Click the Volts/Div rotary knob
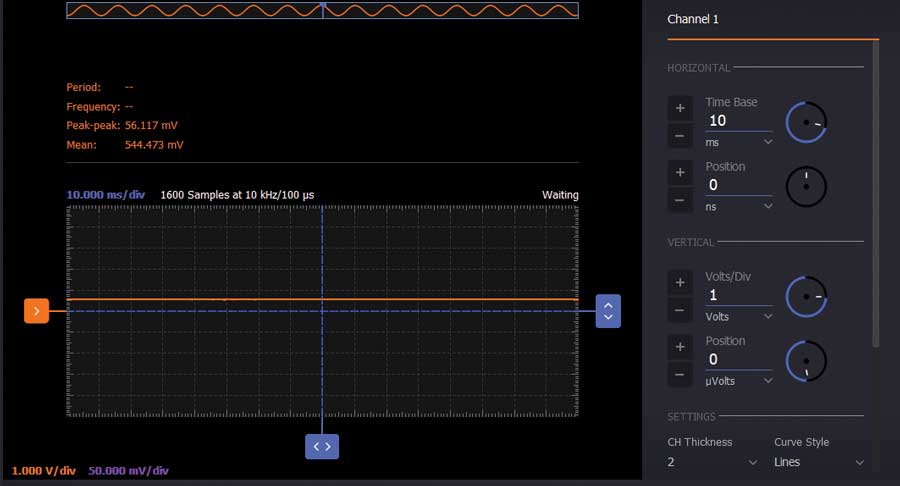 click(806, 297)
